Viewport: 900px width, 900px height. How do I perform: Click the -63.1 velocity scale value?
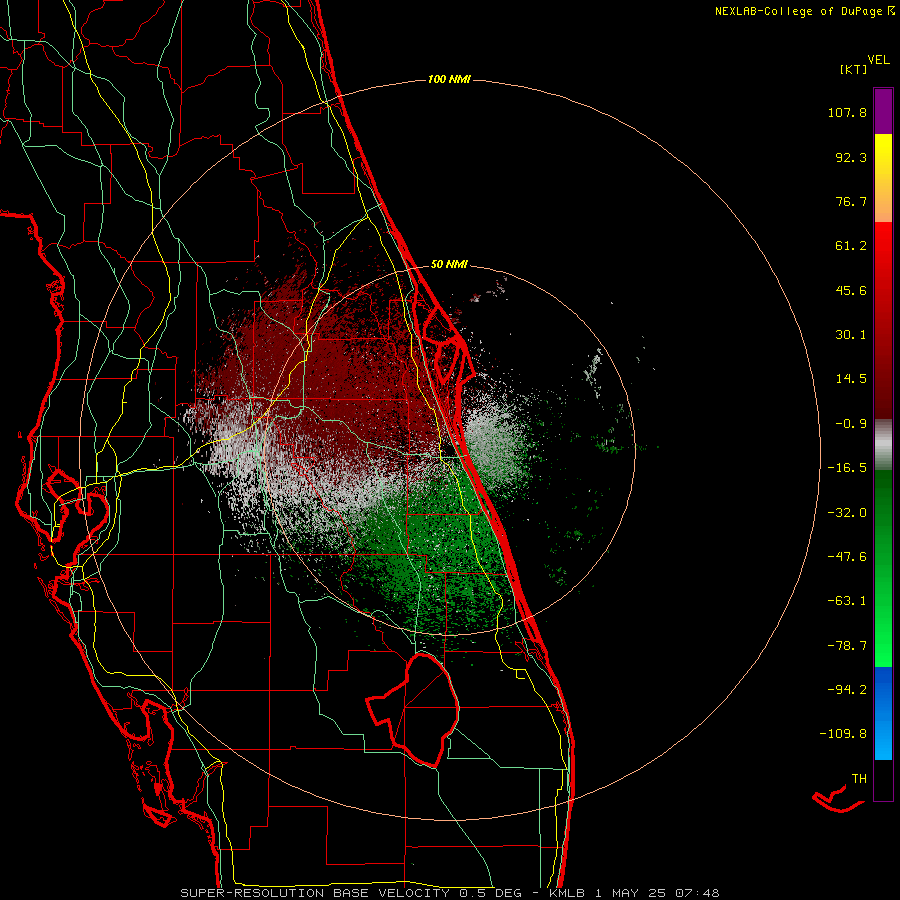pyautogui.click(x=847, y=601)
